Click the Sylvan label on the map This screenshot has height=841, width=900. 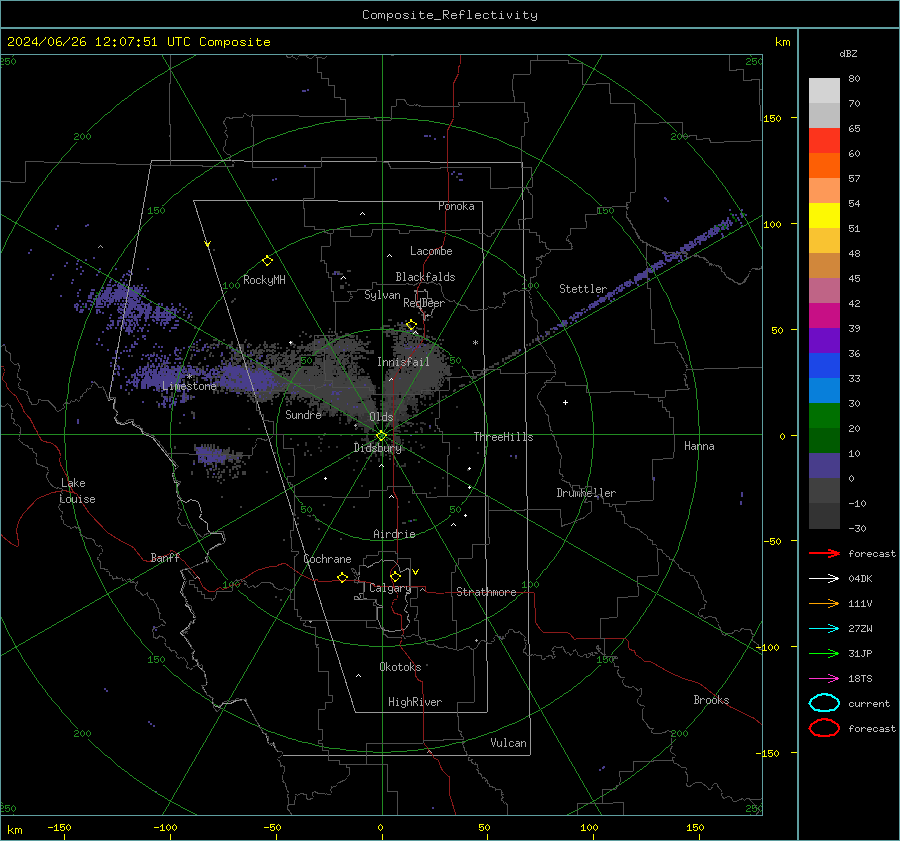(382, 295)
